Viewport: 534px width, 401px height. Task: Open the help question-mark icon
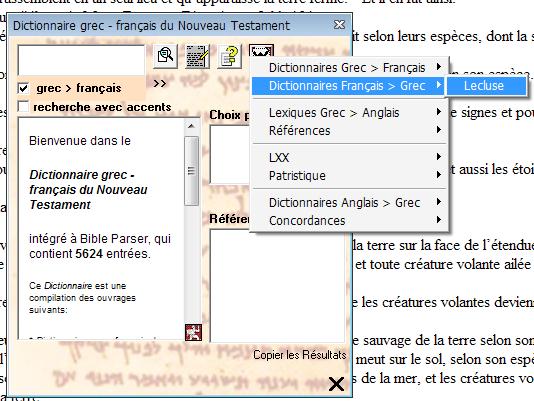coord(230,56)
